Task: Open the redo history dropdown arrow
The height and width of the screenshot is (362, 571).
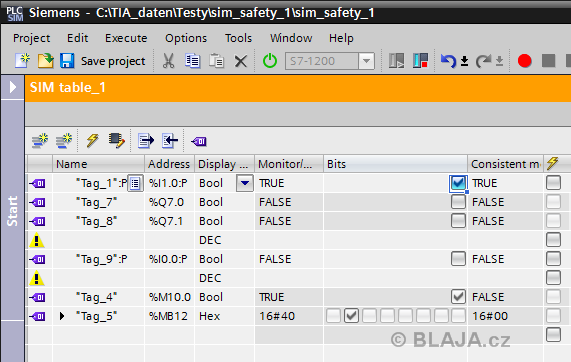Action: [499, 61]
